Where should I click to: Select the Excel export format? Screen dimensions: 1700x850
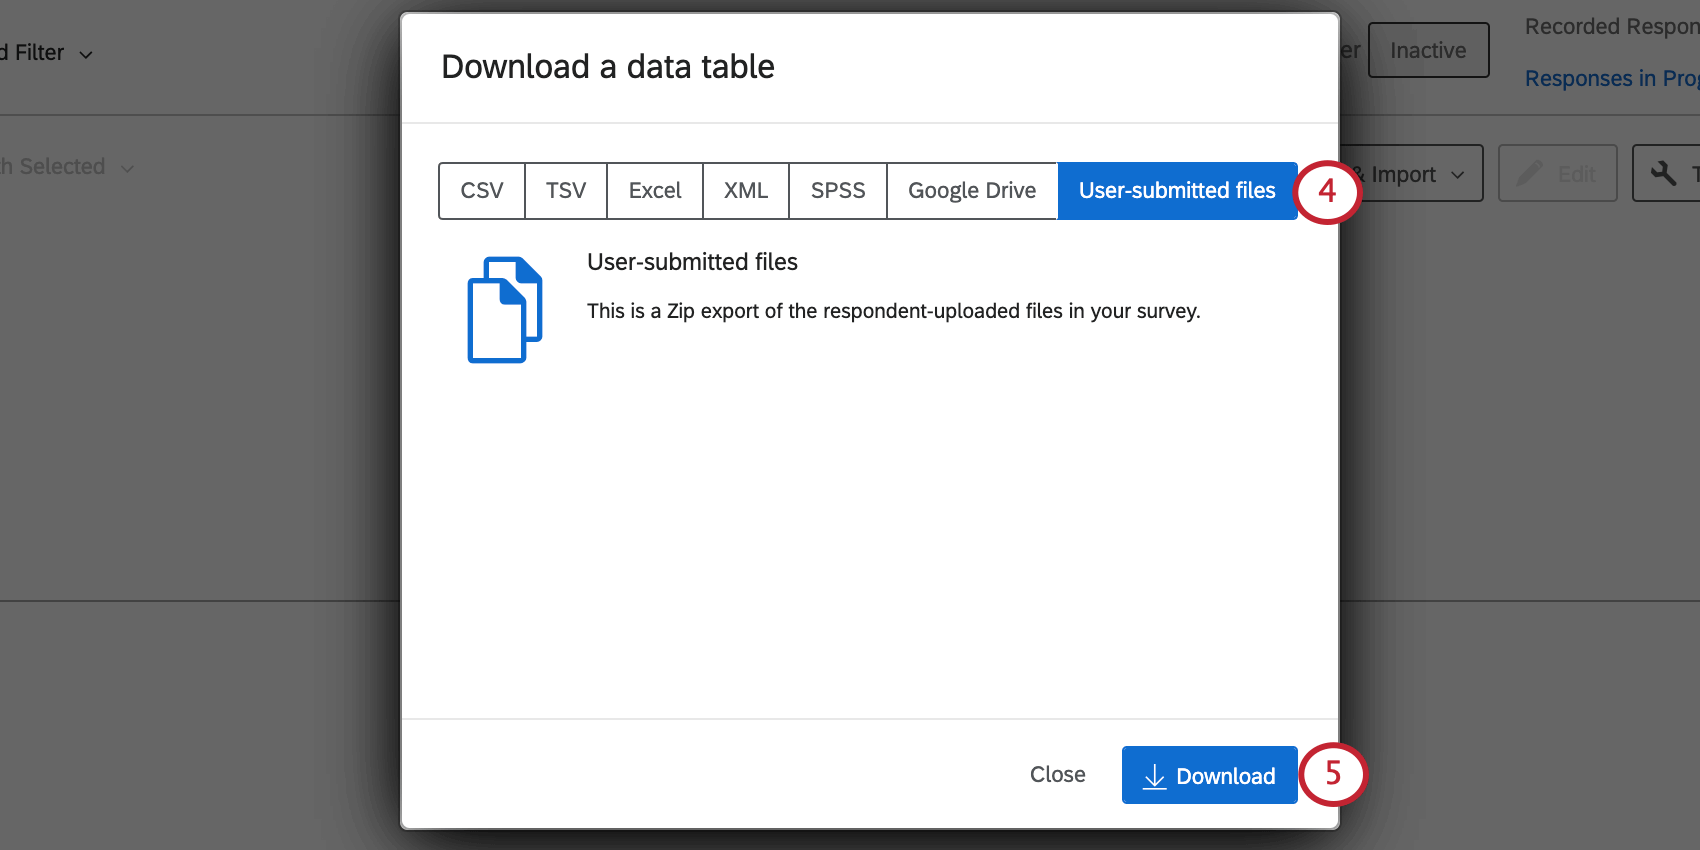pyautogui.click(x=654, y=190)
